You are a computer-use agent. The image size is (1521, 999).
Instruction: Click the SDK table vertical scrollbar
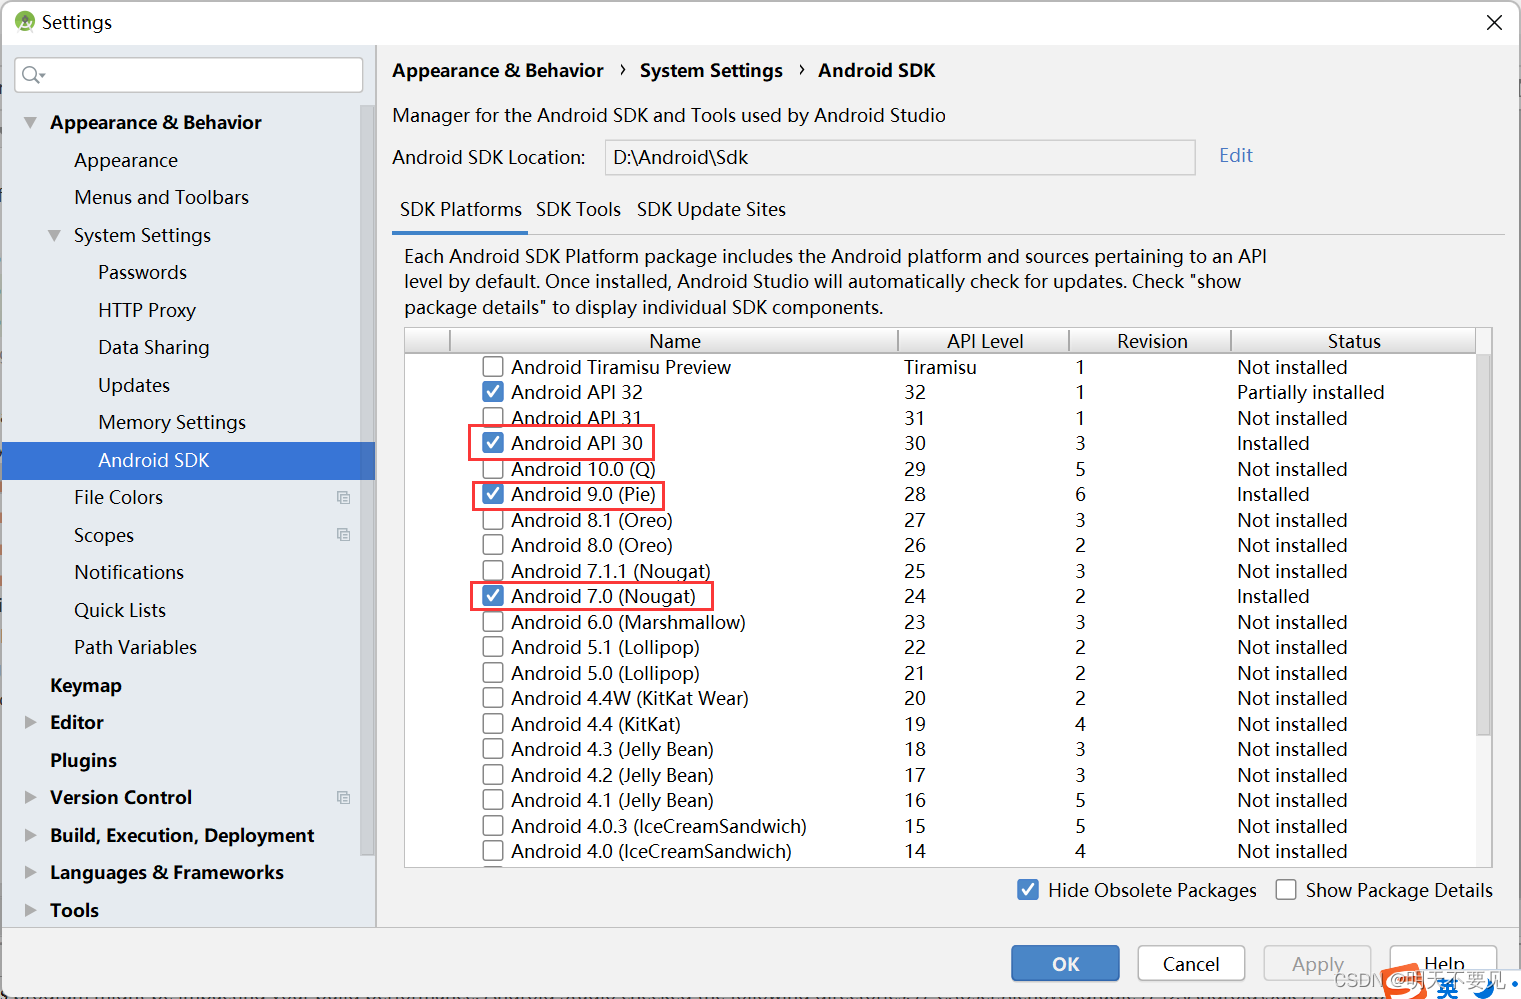(1484, 545)
